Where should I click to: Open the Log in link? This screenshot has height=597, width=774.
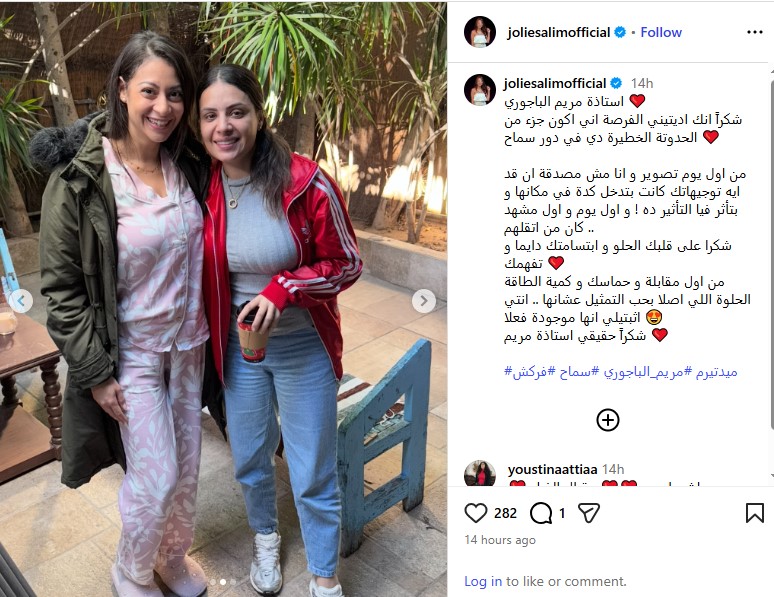pyautogui.click(x=483, y=581)
